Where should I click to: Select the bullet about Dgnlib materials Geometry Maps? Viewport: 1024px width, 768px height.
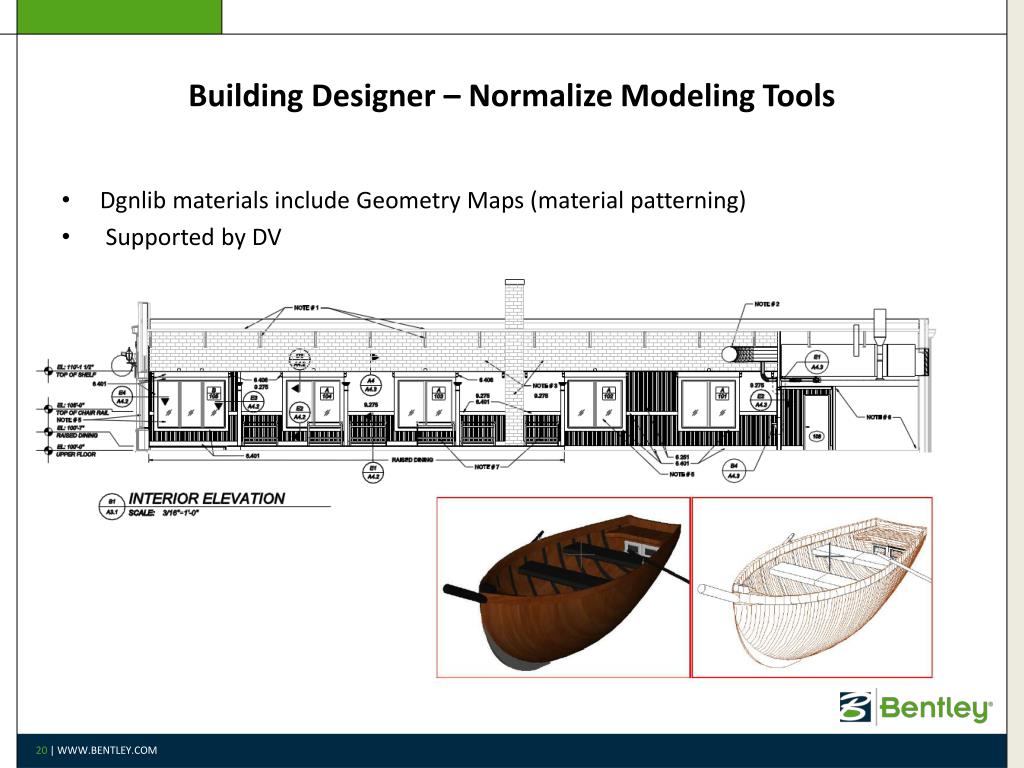pos(423,200)
